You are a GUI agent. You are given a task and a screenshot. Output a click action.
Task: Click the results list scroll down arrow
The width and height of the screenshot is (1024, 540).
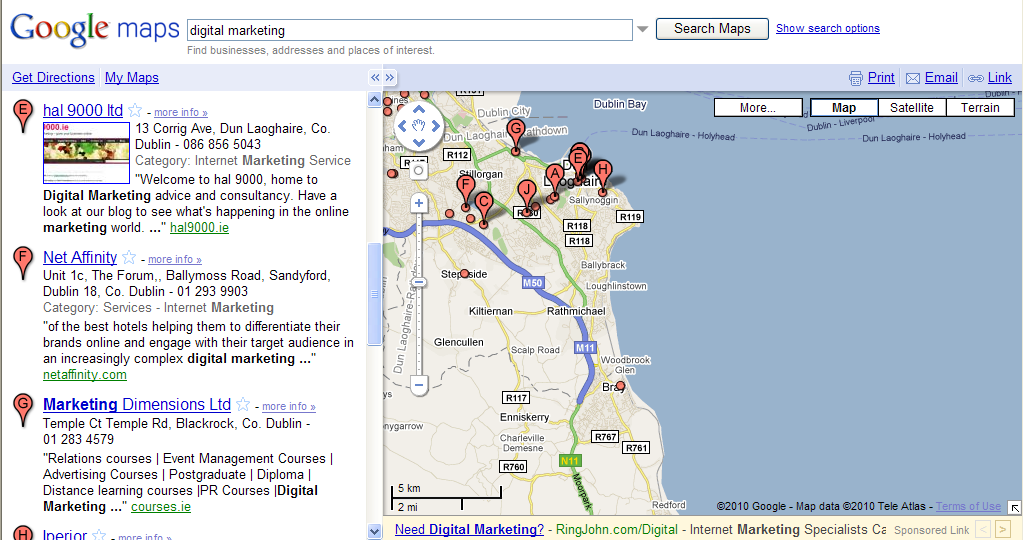(x=374, y=532)
